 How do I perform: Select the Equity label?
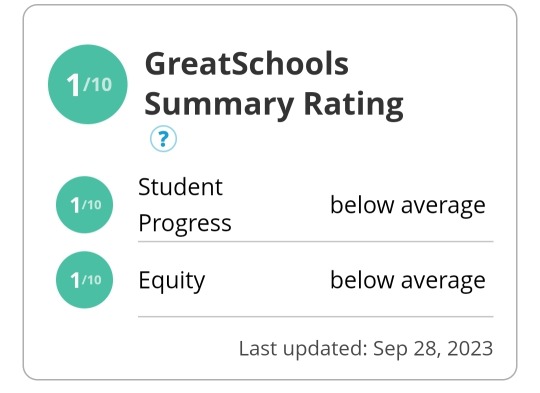172,281
